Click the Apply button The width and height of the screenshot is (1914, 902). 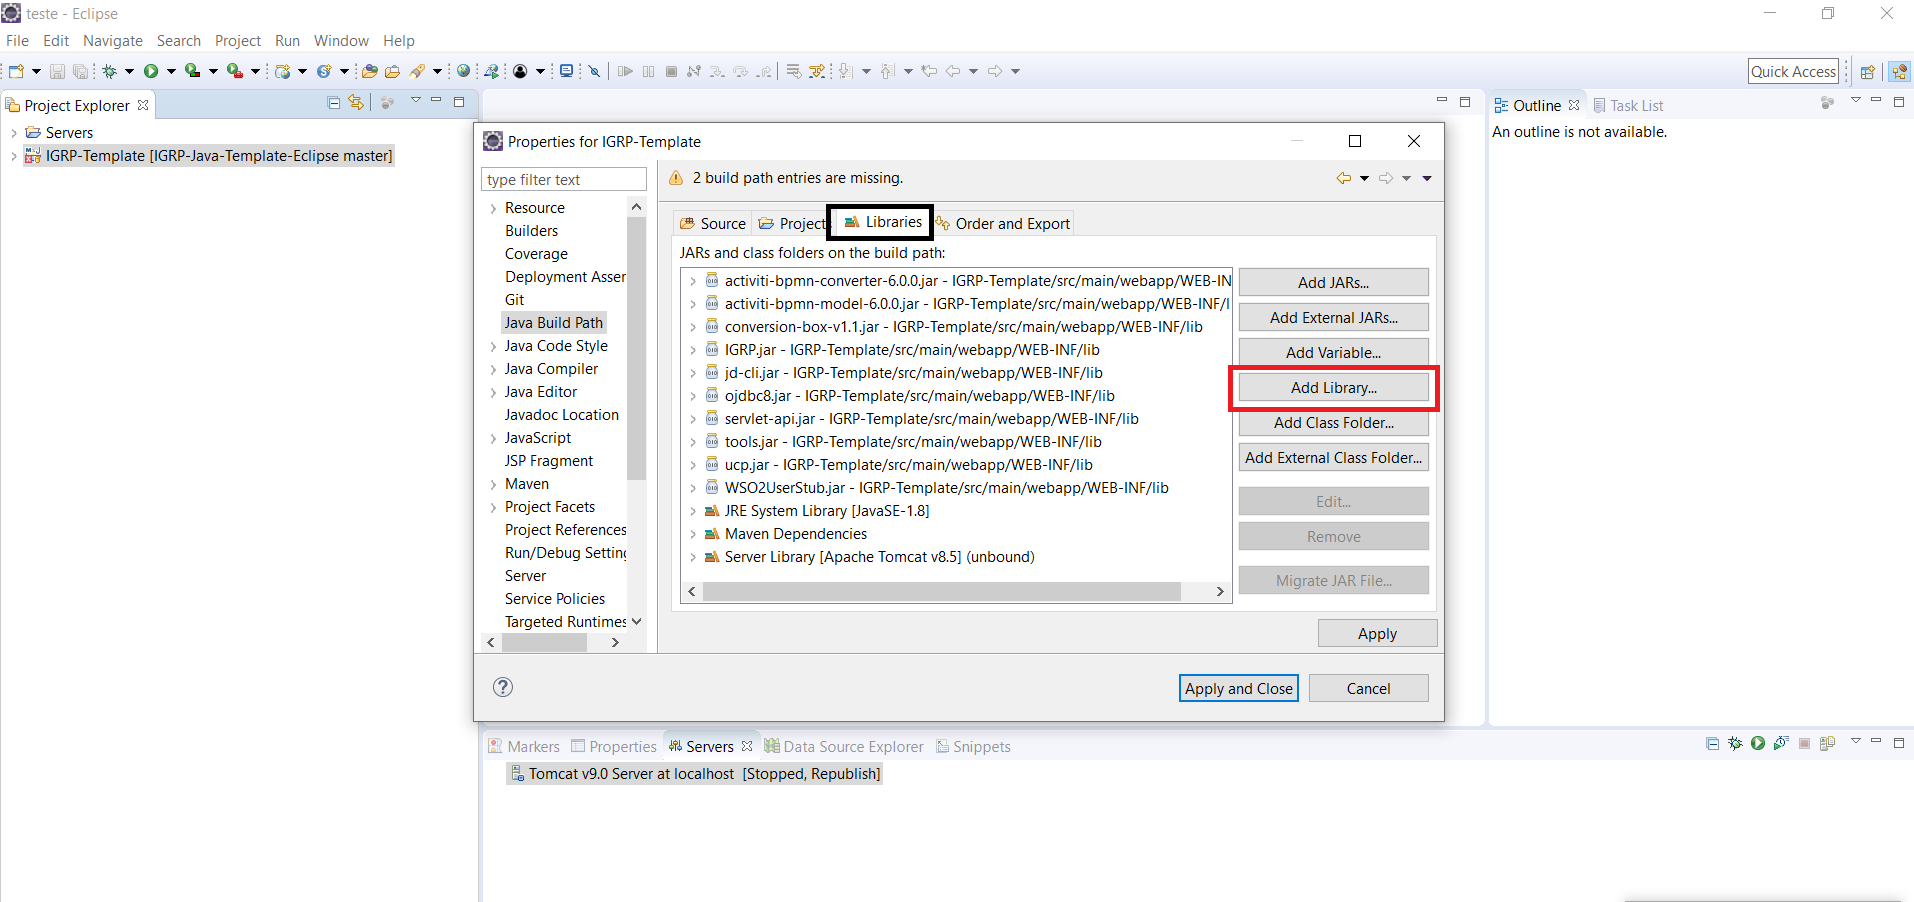click(1377, 633)
